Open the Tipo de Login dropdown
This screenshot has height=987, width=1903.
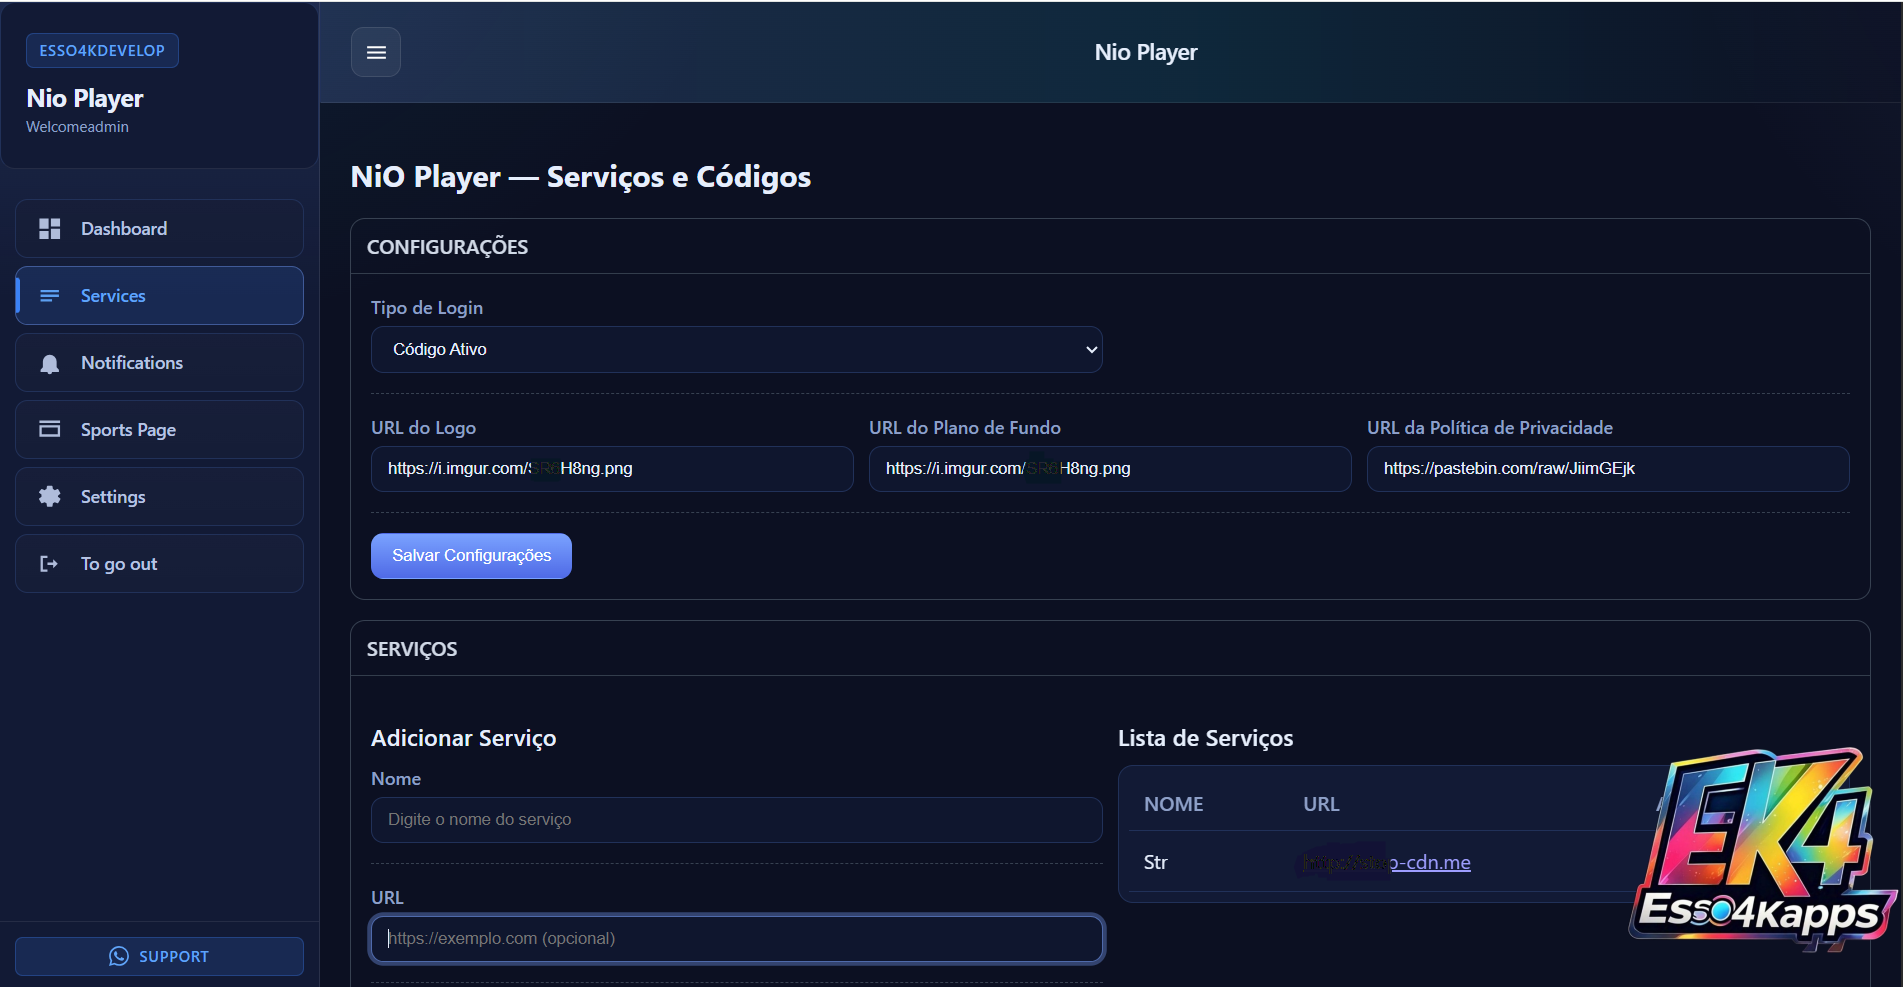pyautogui.click(x=736, y=350)
